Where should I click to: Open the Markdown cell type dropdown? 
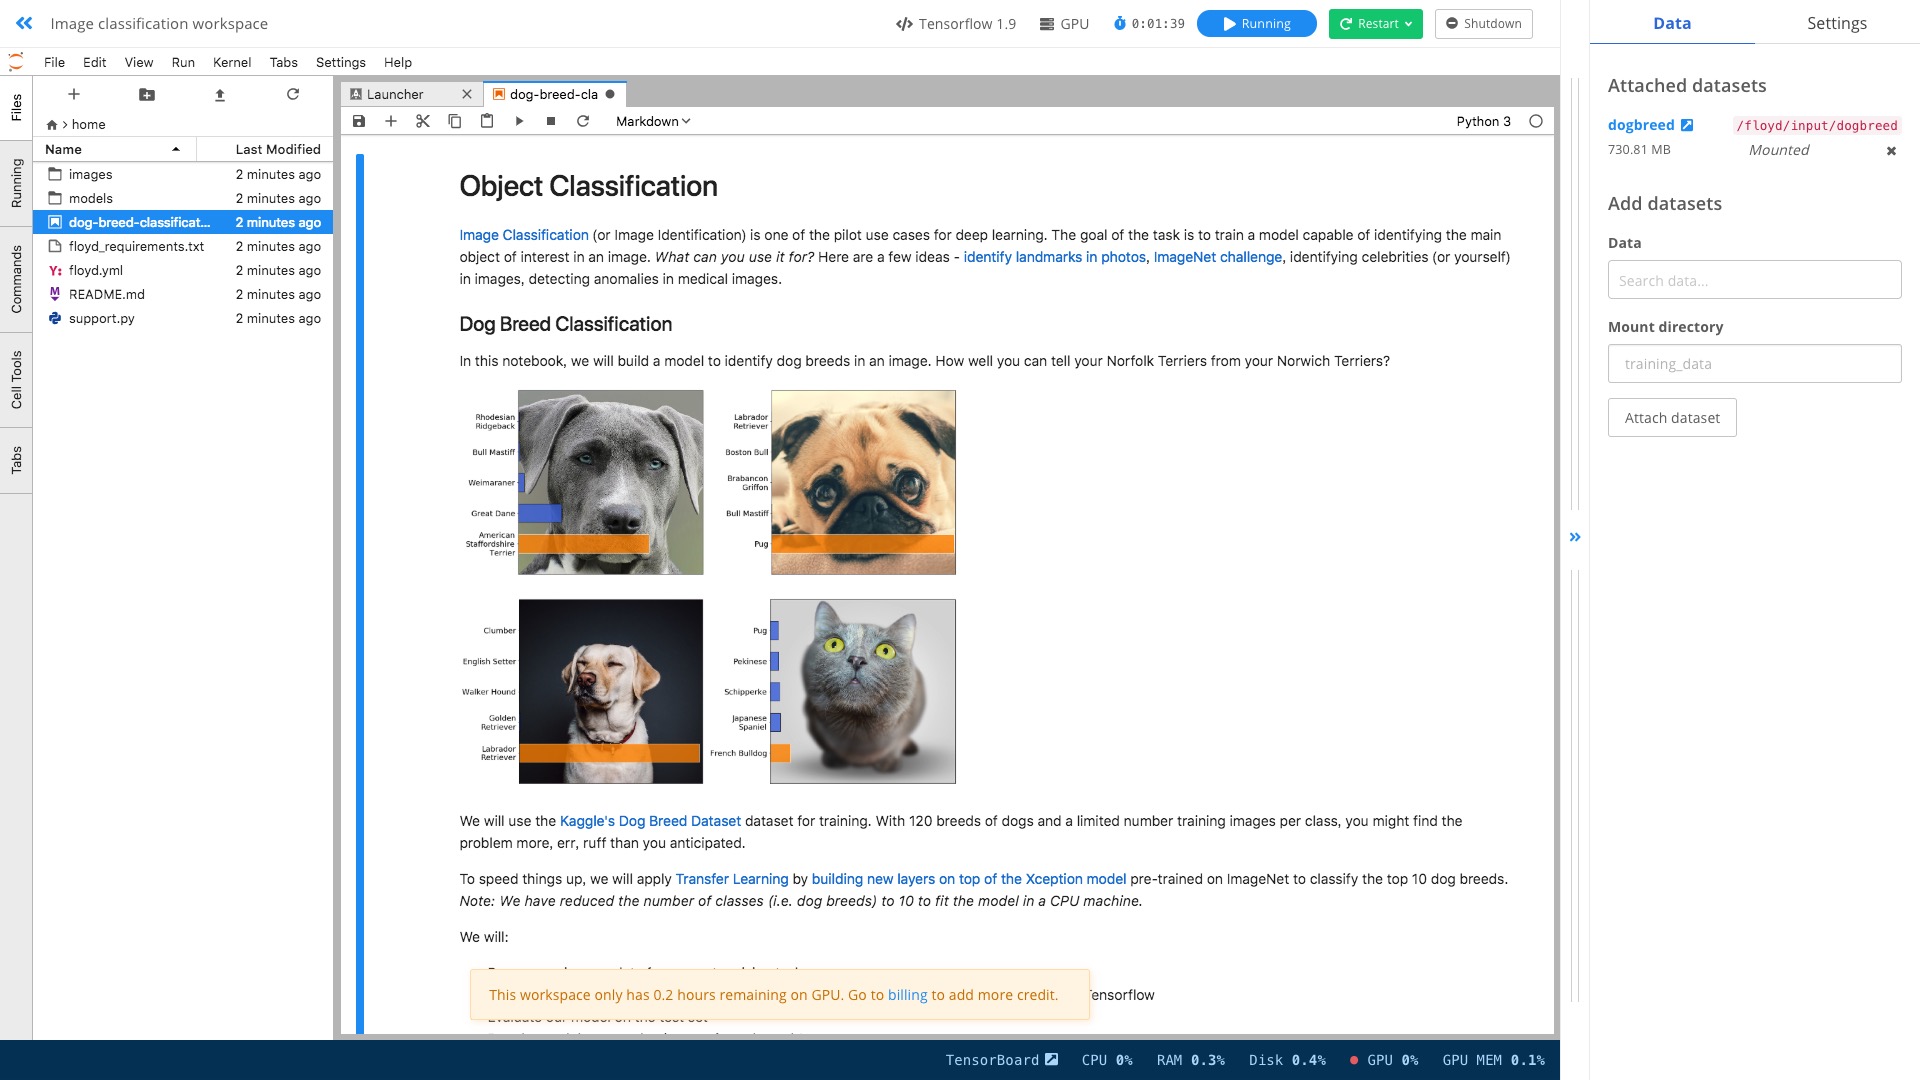coord(653,121)
